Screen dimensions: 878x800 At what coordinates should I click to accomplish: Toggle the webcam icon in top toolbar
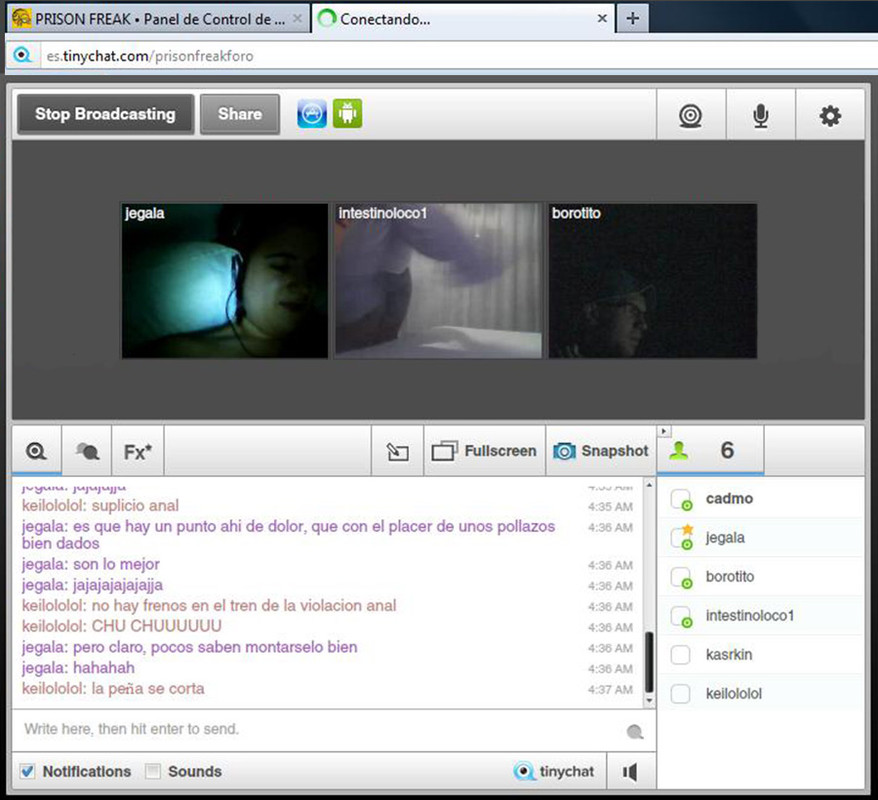point(690,116)
